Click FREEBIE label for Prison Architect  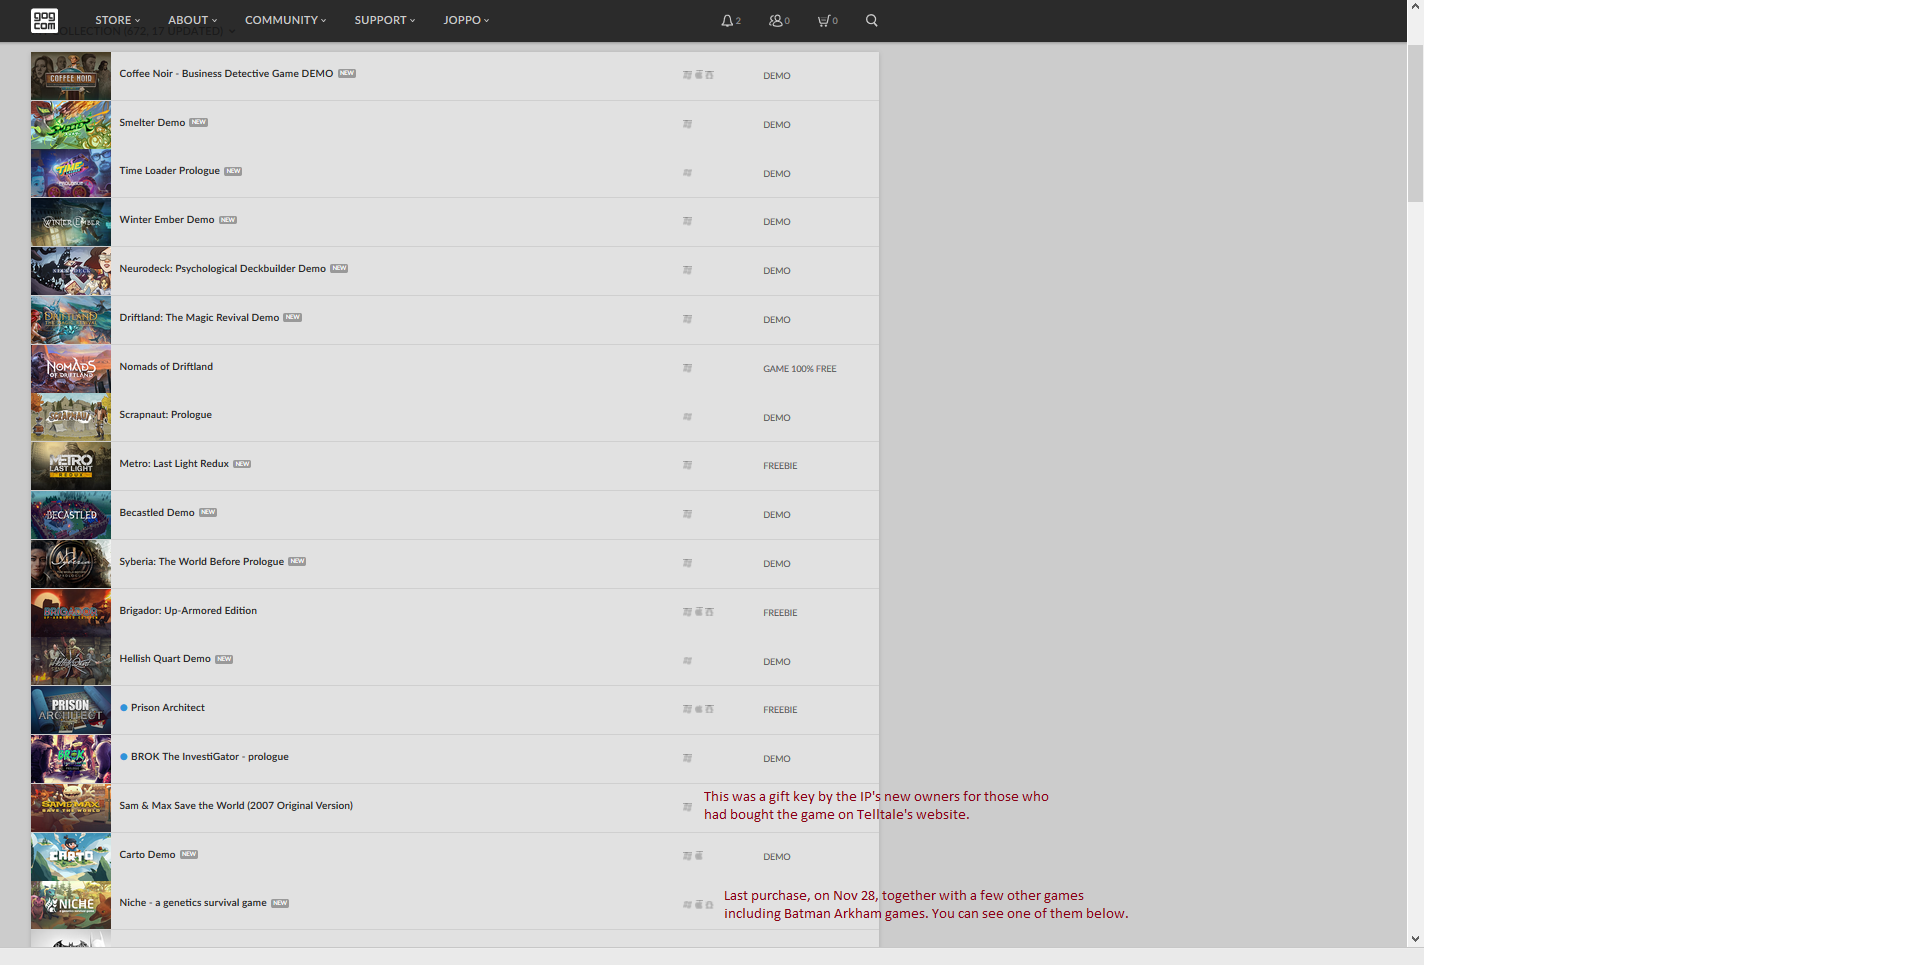780,710
